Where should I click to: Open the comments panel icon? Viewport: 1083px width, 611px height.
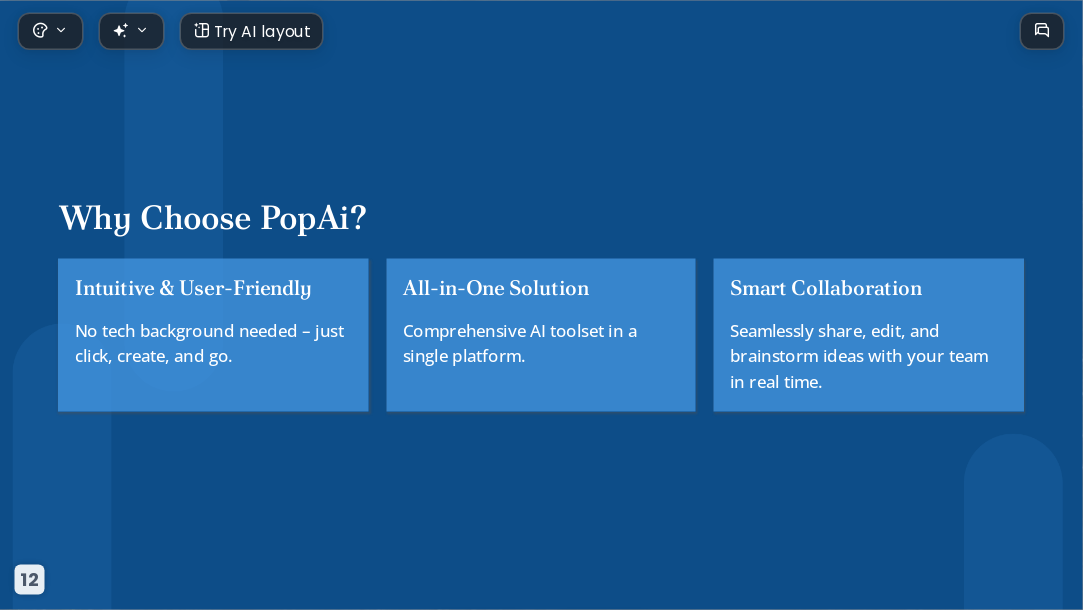click(1042, 31)
